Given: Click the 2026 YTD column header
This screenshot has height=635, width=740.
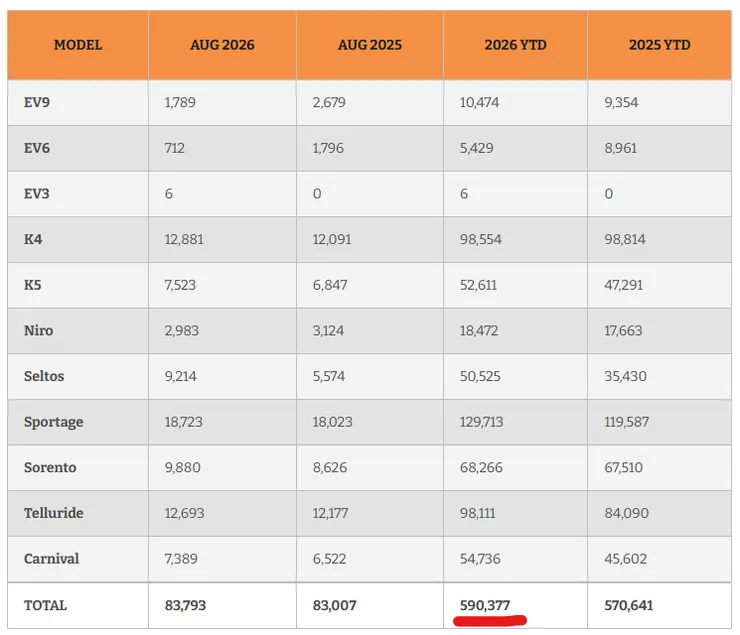Looking at the screenshot, I should pyautogui.click(x=515, y=45).
